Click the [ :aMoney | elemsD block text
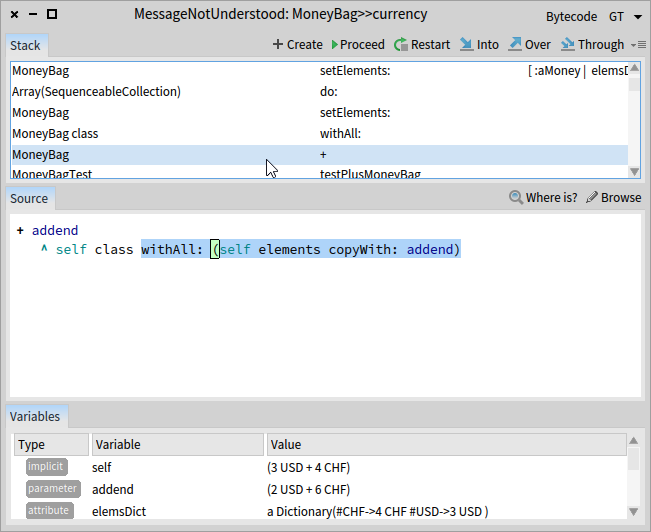651x532 pixels. [577, 71]
